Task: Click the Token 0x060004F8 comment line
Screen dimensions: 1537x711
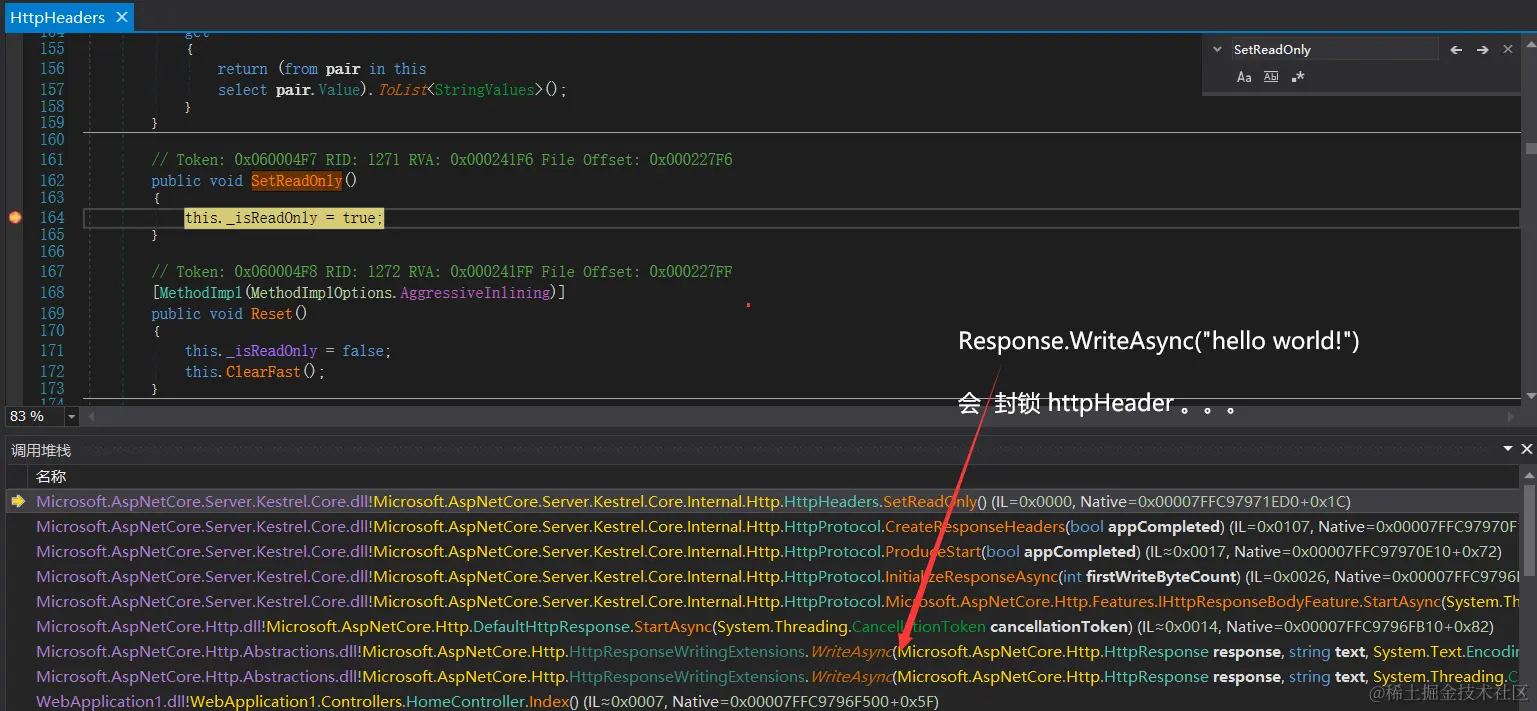Action: pos(442,271)
